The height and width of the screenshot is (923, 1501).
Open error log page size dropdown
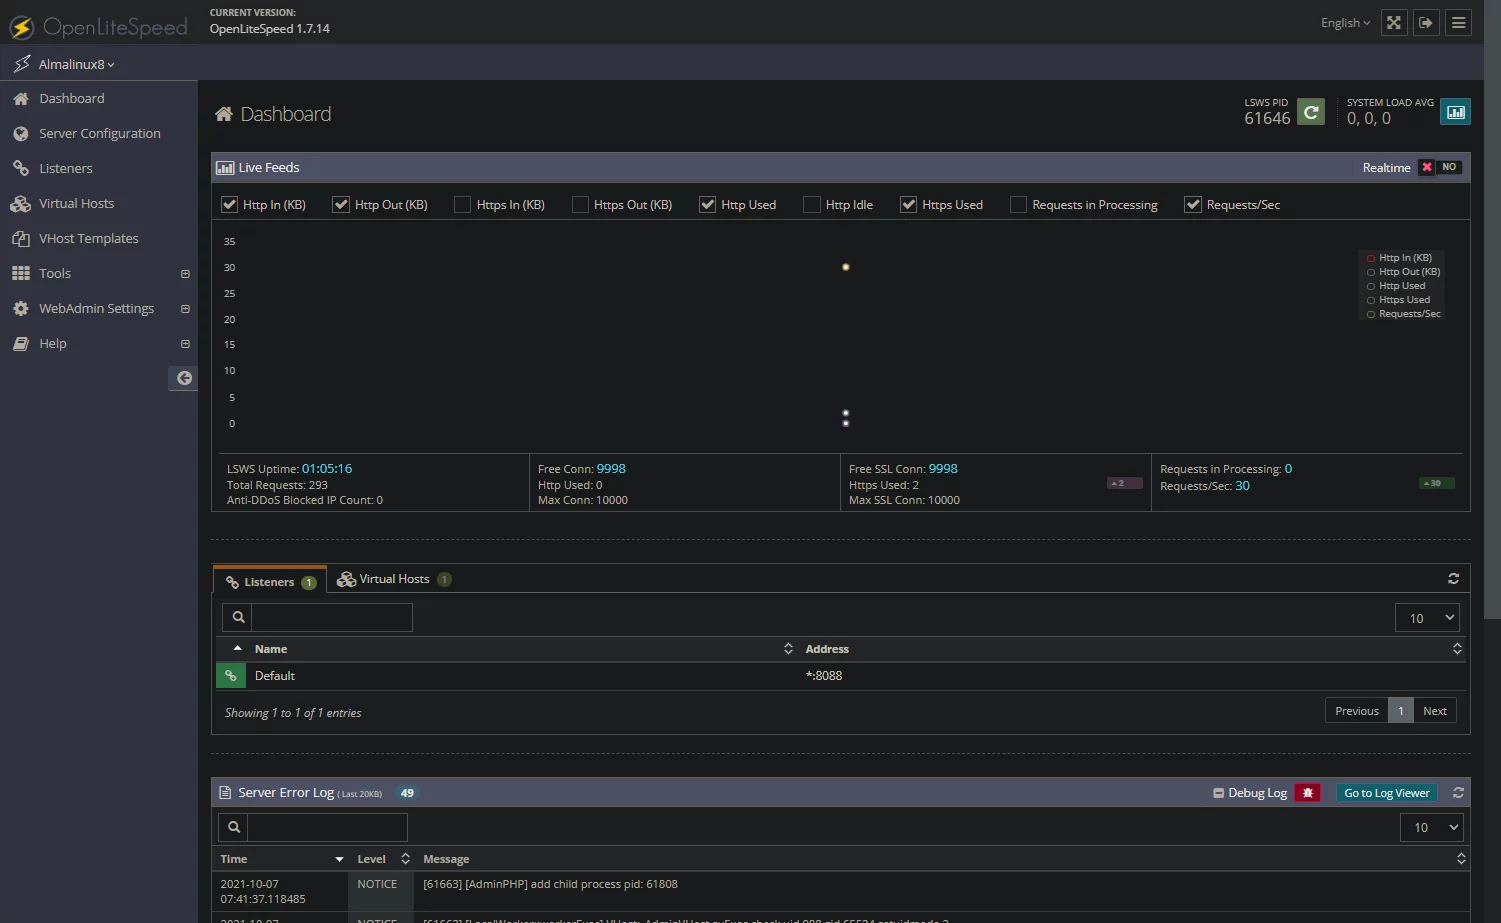[1432, 827]
